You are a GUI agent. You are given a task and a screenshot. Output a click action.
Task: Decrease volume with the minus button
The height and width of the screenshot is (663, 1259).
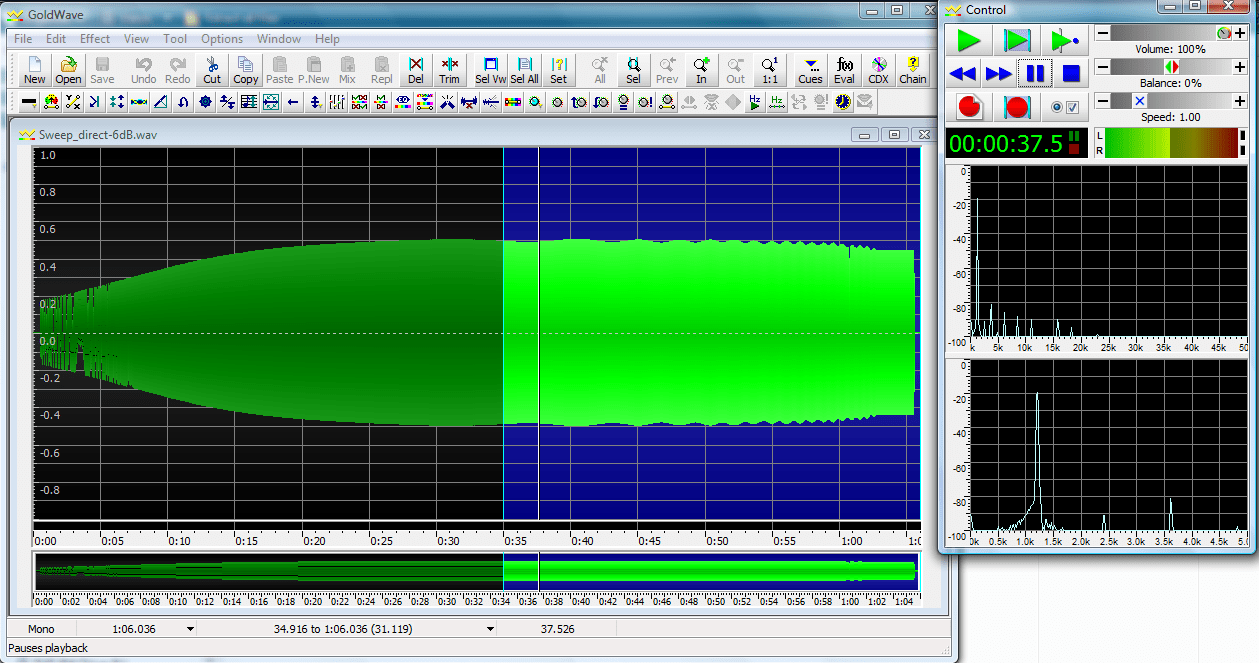pyautogui.click(x=1103, y=33)
